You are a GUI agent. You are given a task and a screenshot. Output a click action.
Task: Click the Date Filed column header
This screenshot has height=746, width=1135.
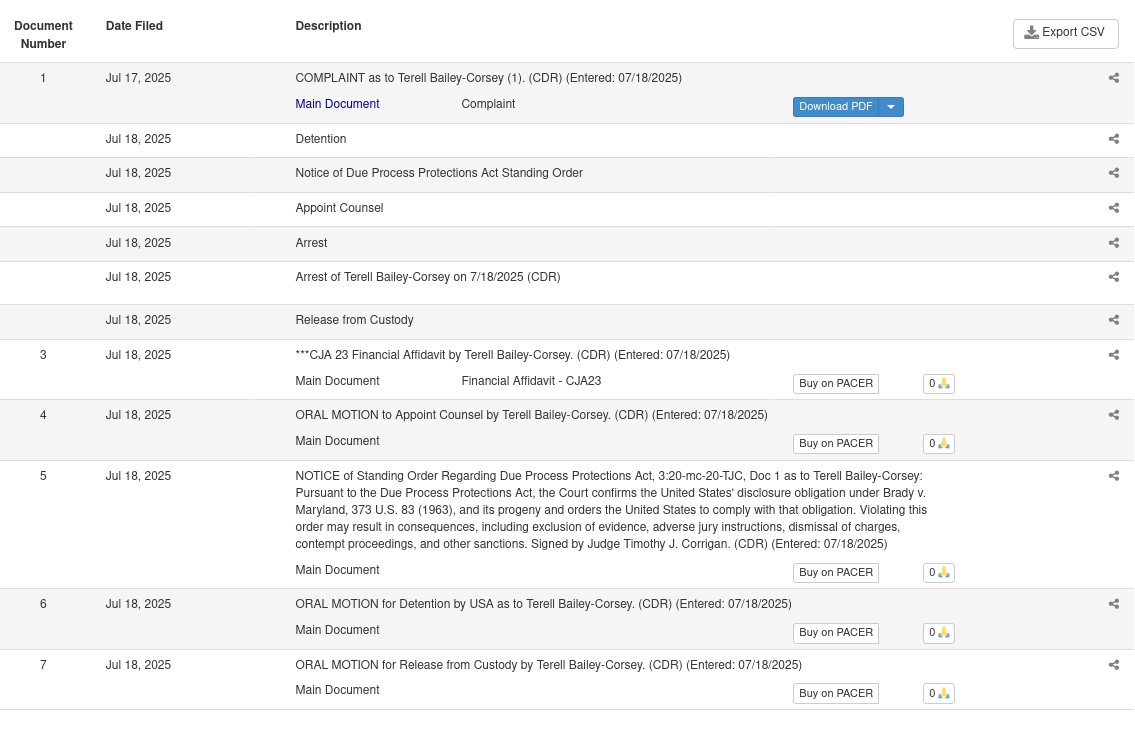134,26
